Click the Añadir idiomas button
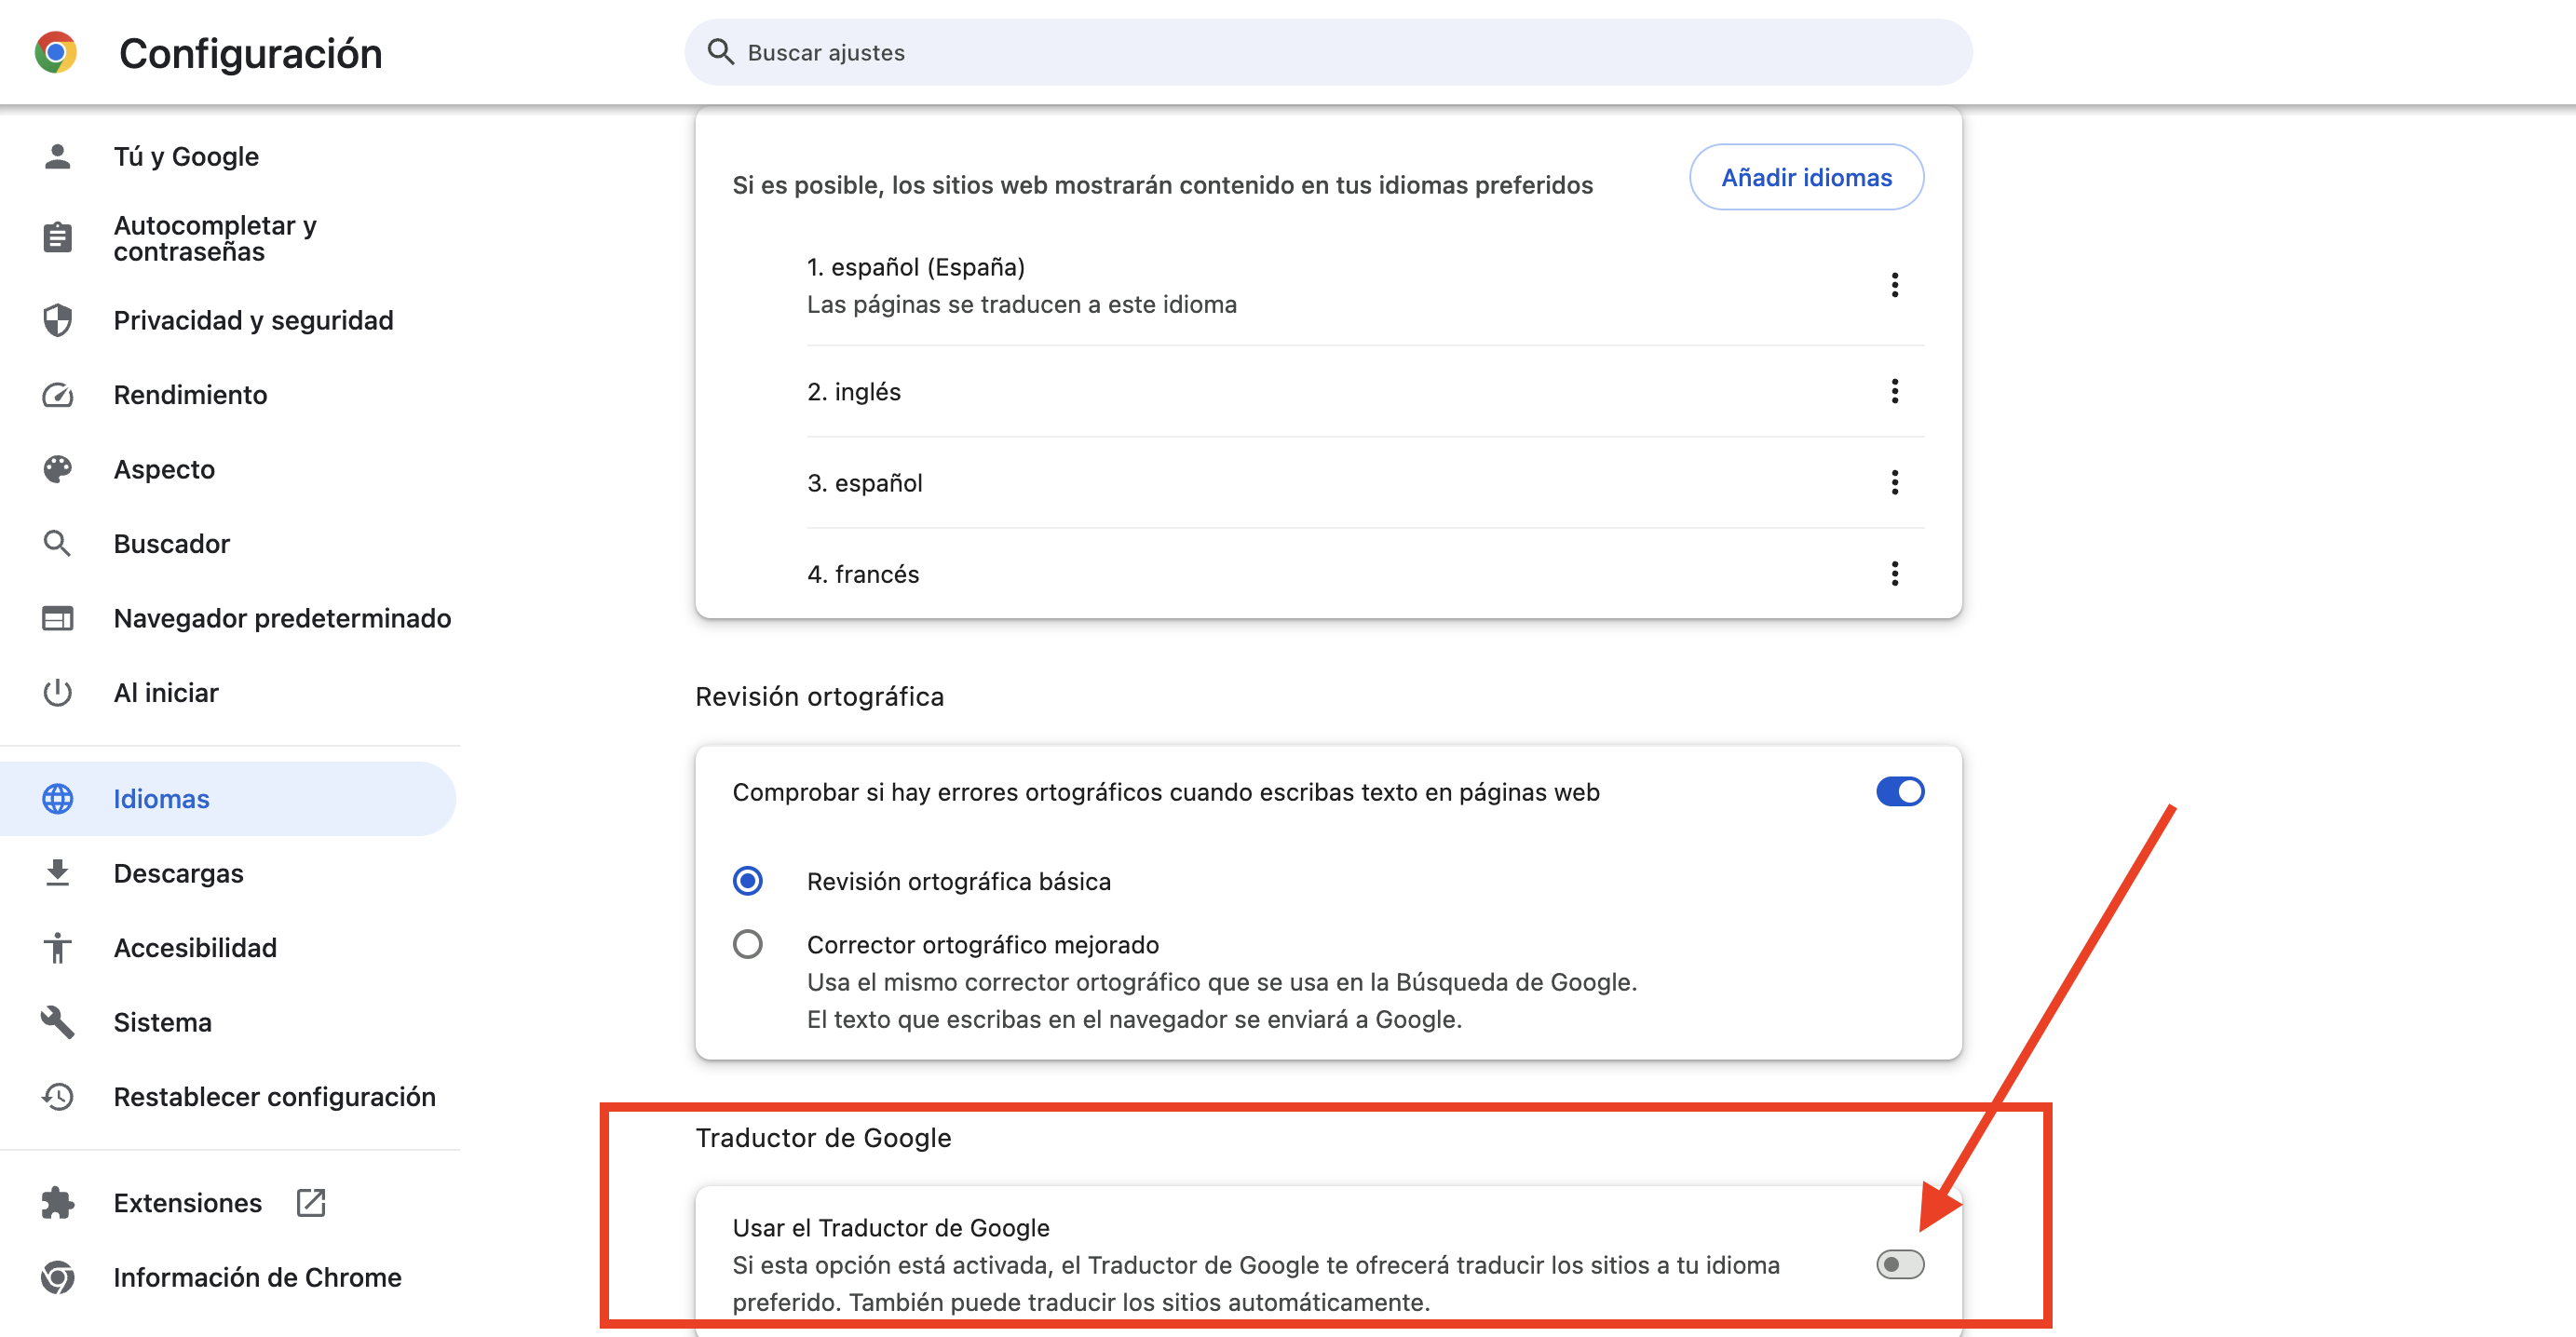Viewport: 2576px width, 1337px height. click(1806, 177)
